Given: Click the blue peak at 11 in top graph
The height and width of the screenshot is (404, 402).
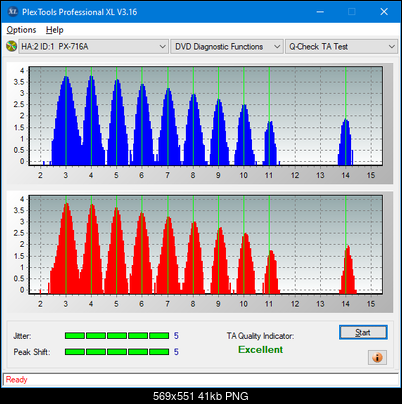Looking at the screenshot, I should point(270,143).
